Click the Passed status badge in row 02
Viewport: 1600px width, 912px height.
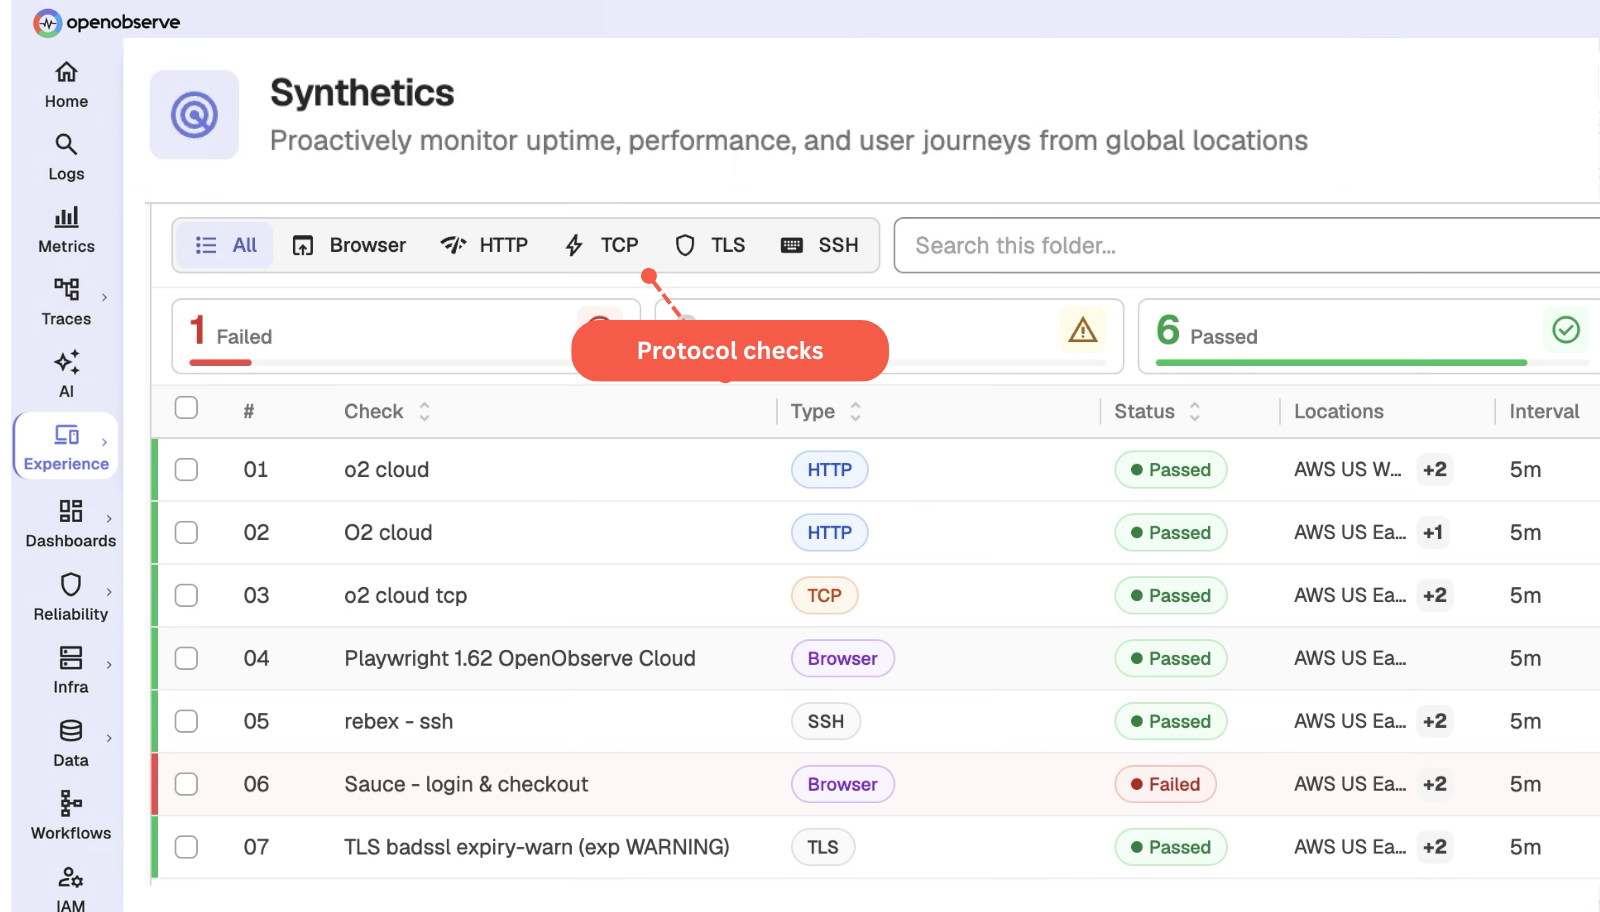pyautogui.click(x=1171, y=533)
